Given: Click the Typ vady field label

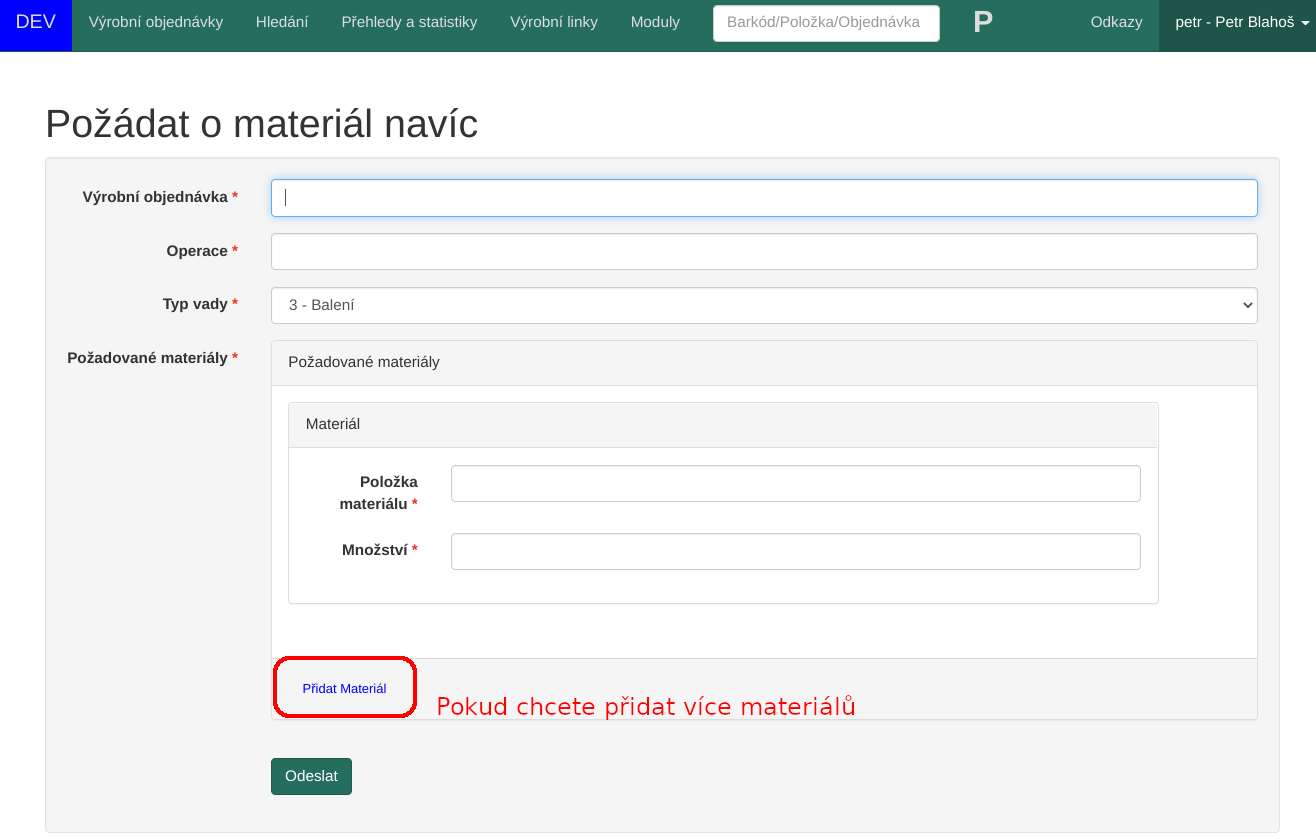Looking at the screenshot, I should pyautogui.click(x=200, y=304).
